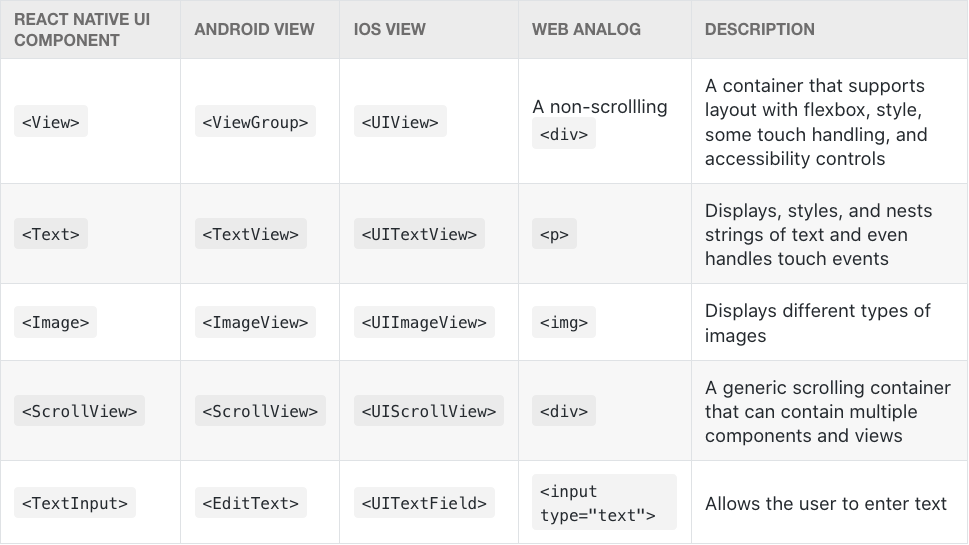969x545 pixels.
Task: Click the "Android View" column header
Action: coord(254,29)
